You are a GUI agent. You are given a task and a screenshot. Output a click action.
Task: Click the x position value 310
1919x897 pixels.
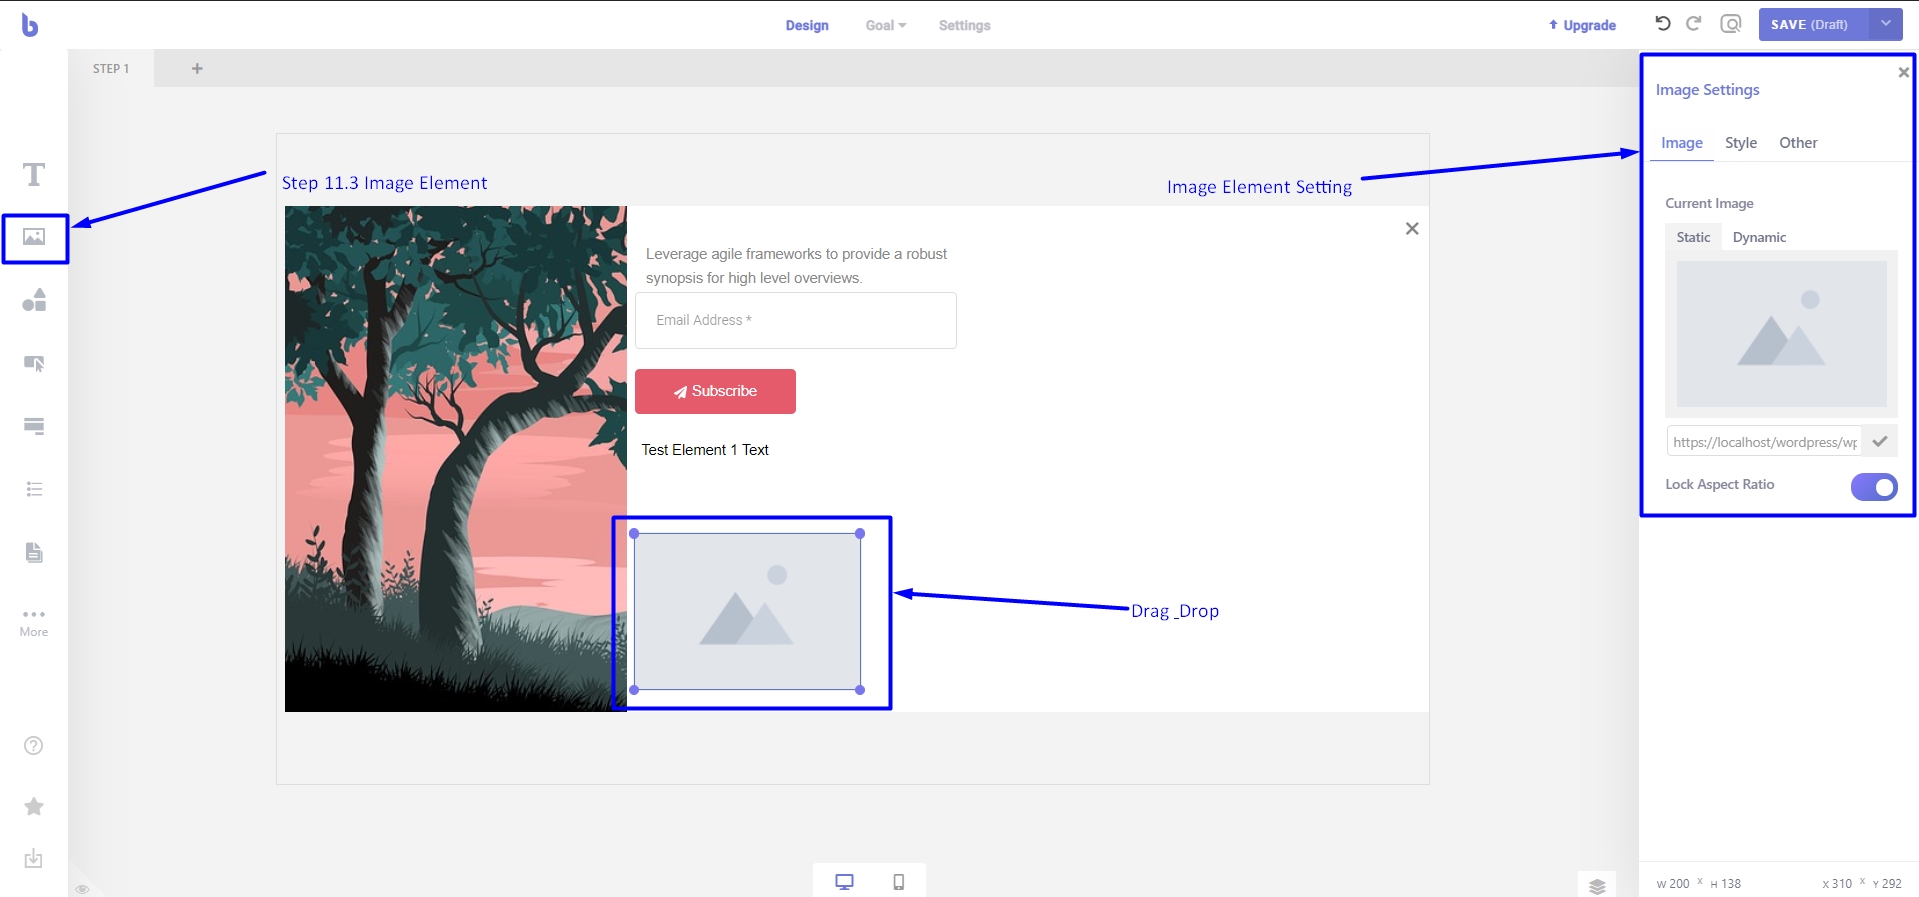coord(1841,884)
